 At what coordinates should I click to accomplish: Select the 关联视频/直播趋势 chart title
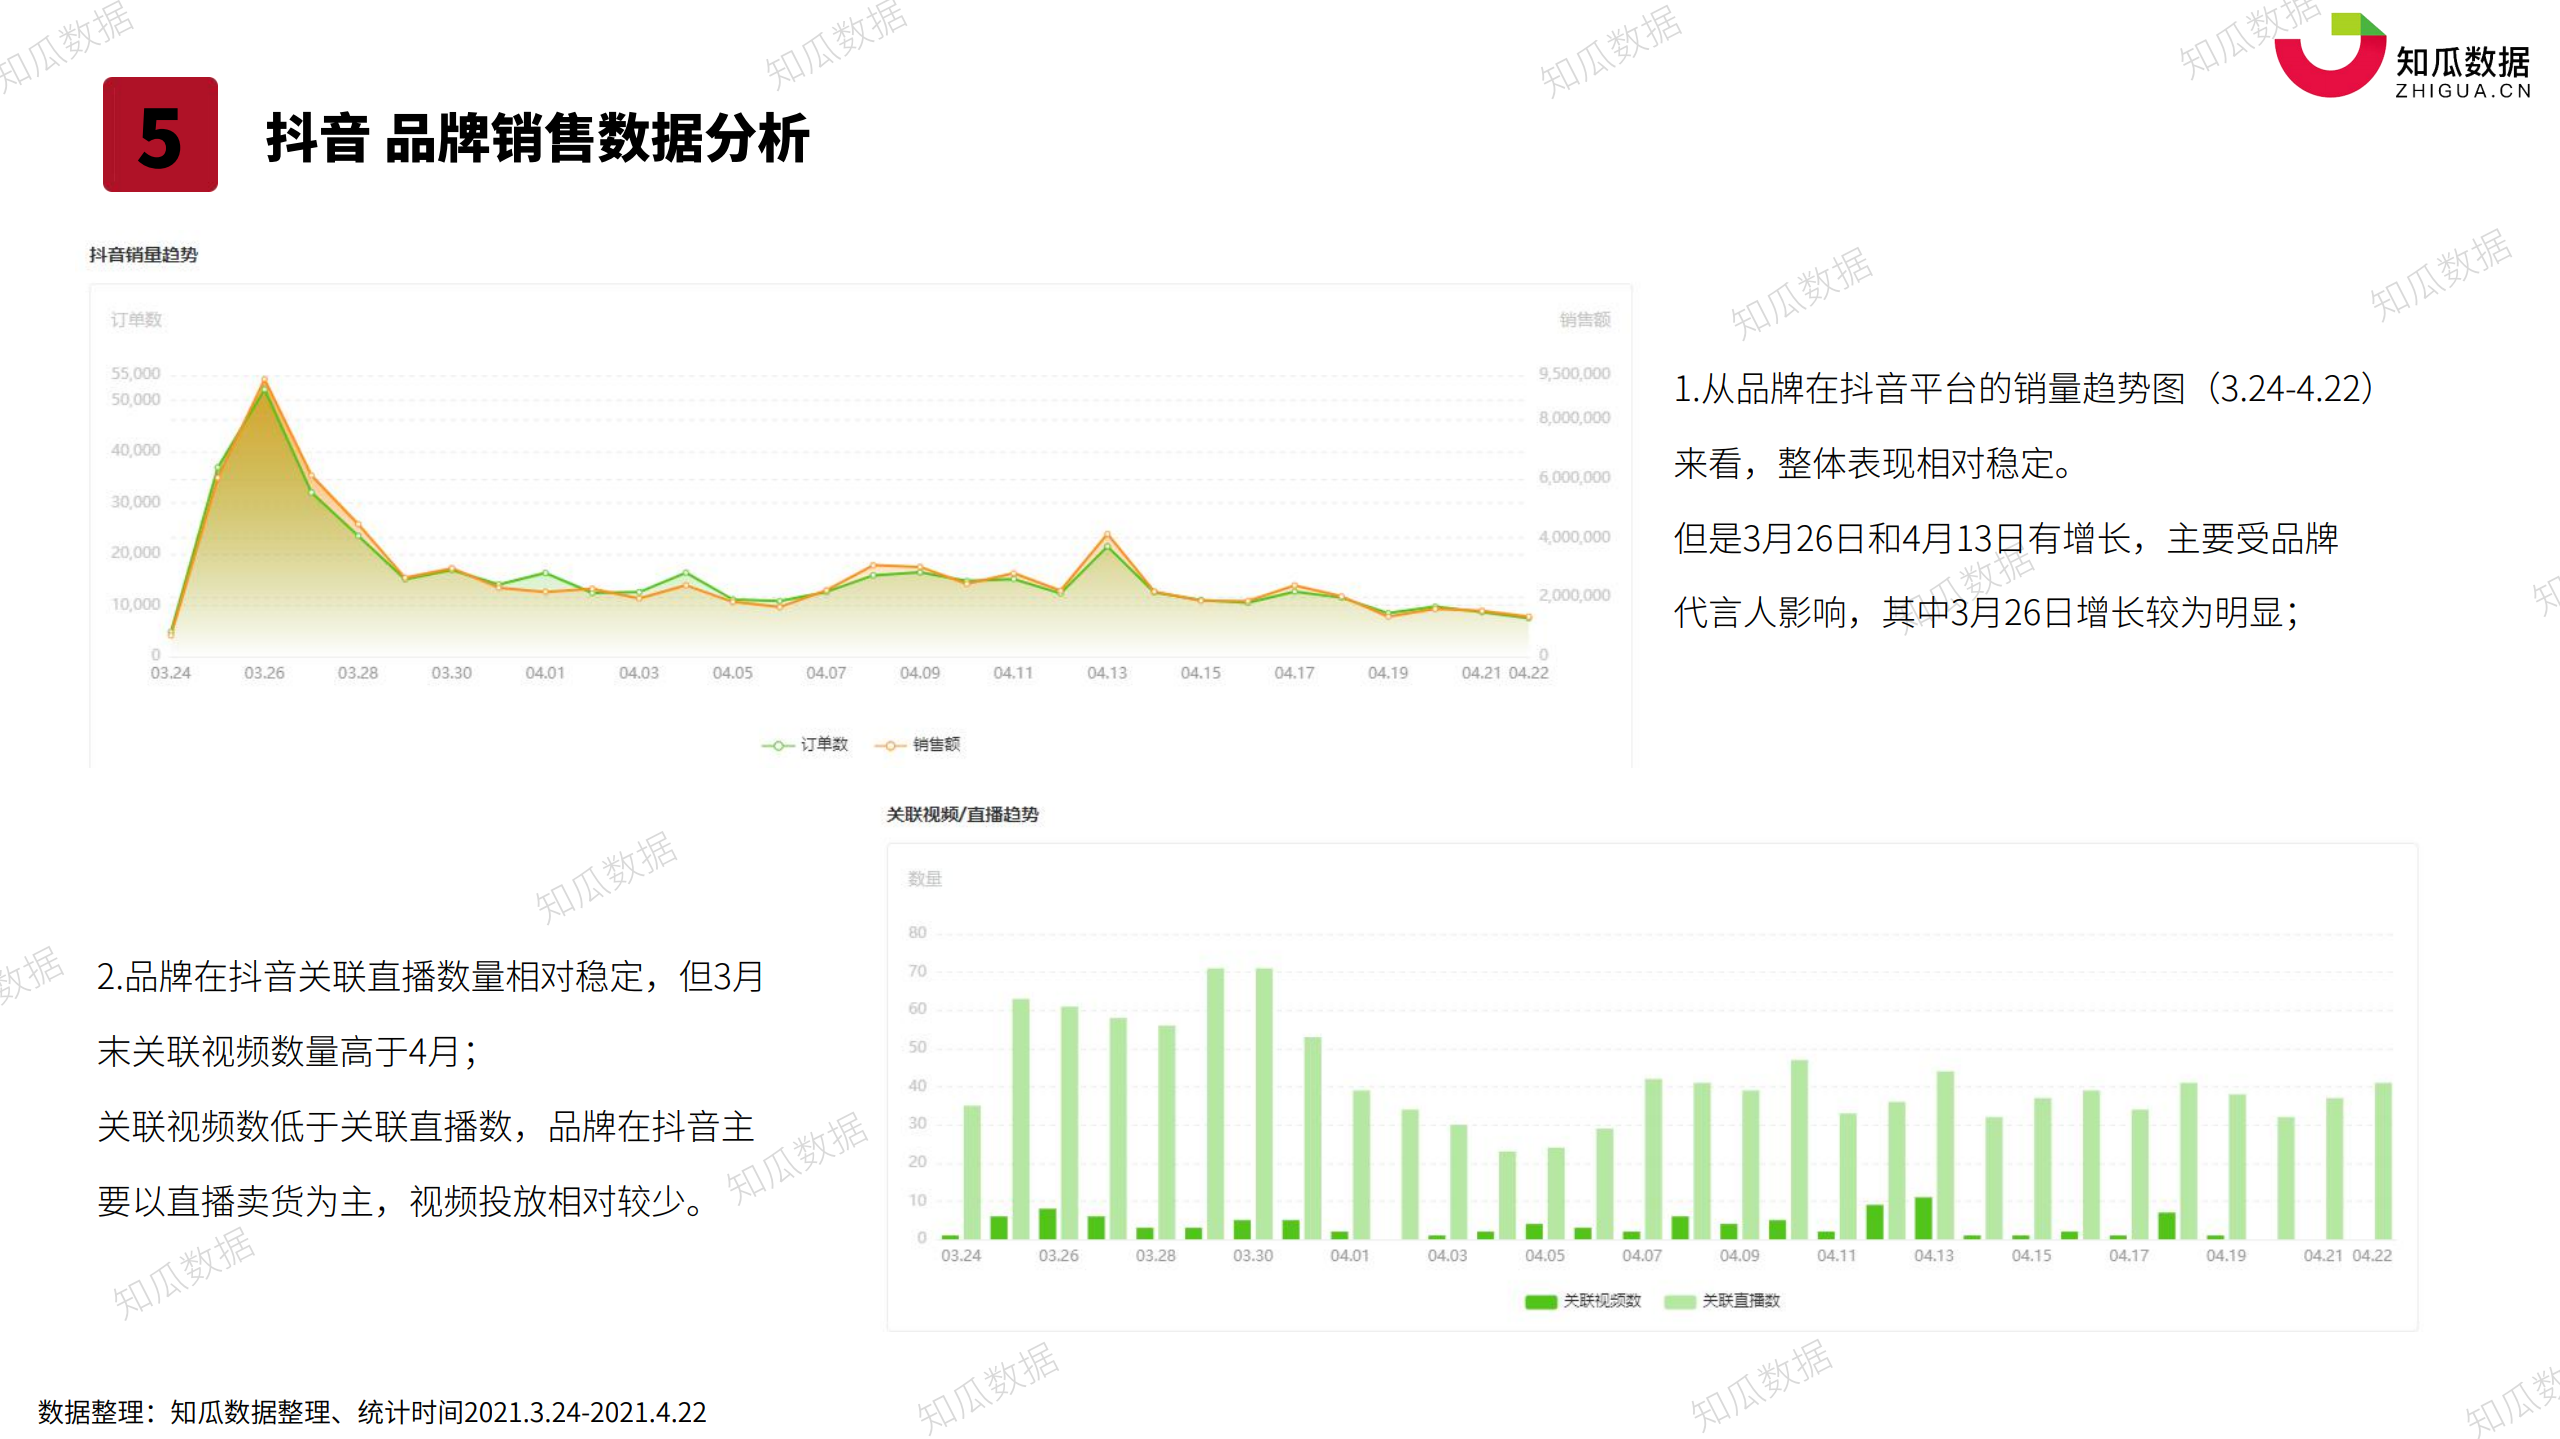[x=962, y=815]
